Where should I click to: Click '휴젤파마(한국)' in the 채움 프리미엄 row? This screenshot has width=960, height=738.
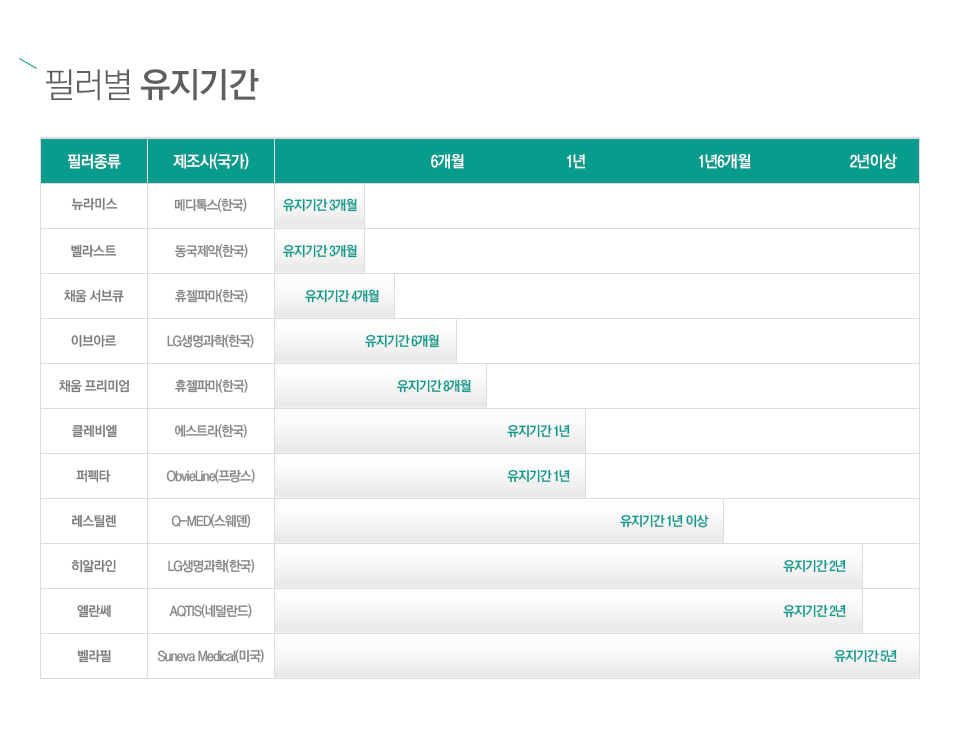click(211, 386)
